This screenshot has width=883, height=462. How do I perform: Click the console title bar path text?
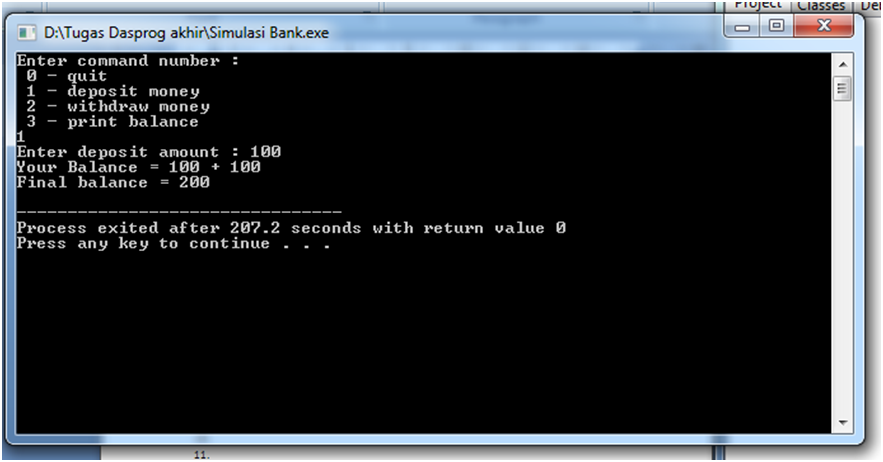click(x=186, y=33)
